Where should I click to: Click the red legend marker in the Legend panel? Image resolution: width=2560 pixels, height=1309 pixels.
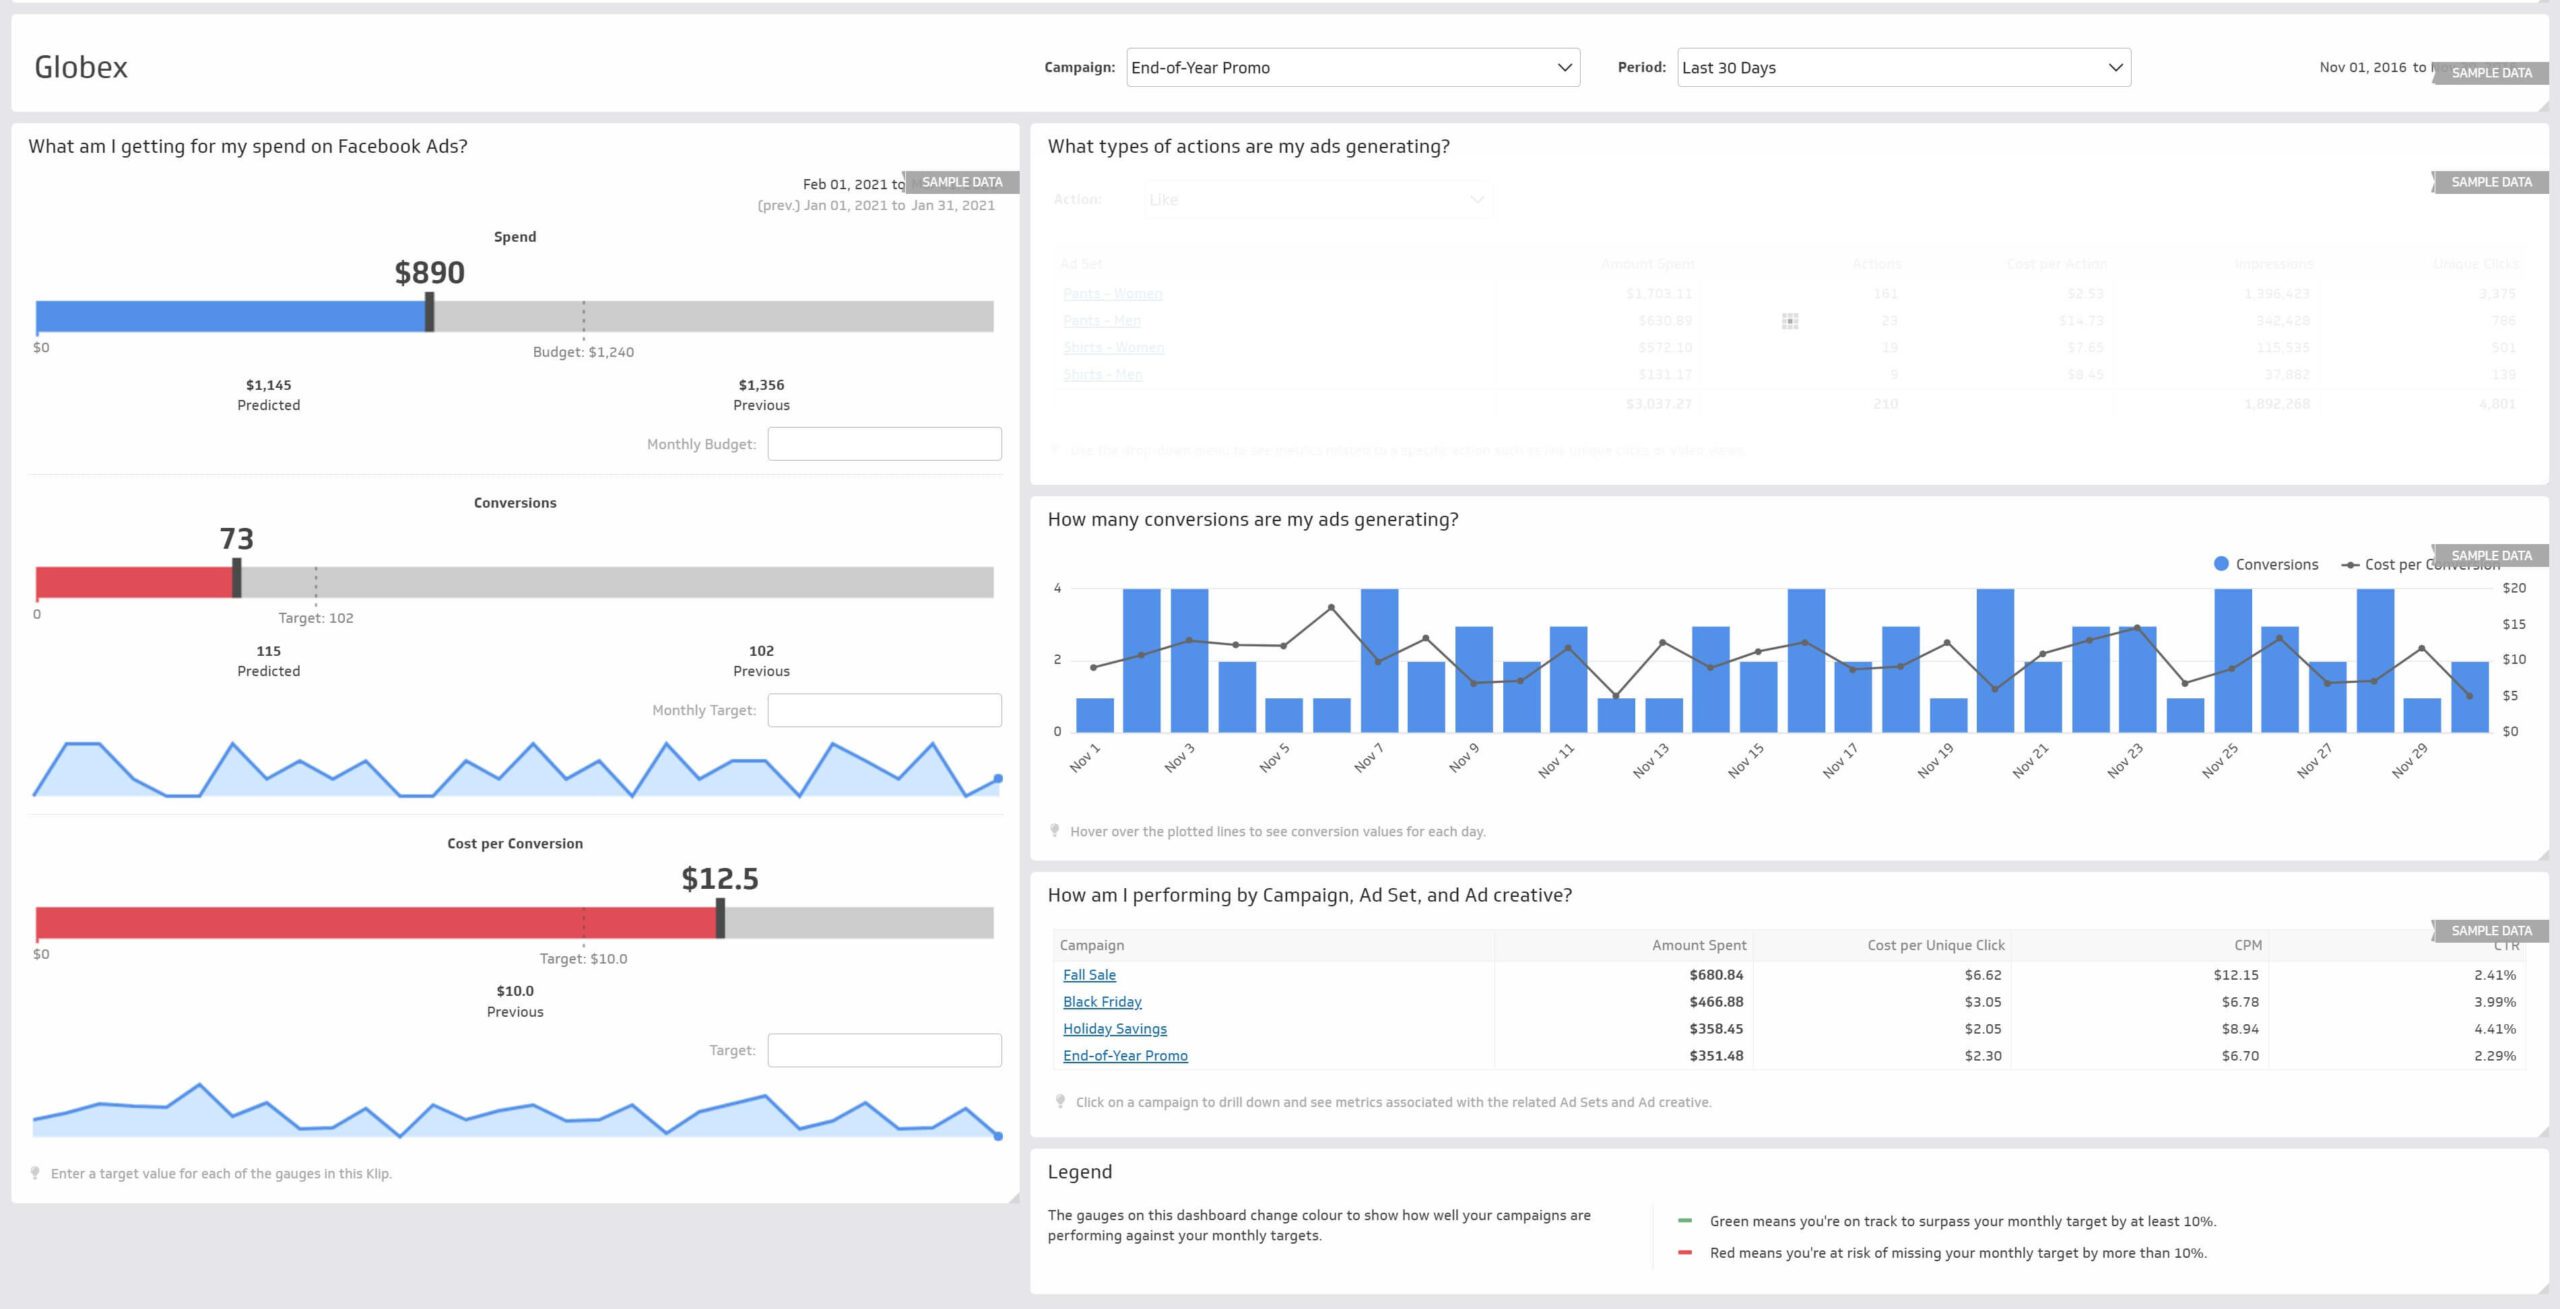pyautogui.click(x=1685, y=1251)
